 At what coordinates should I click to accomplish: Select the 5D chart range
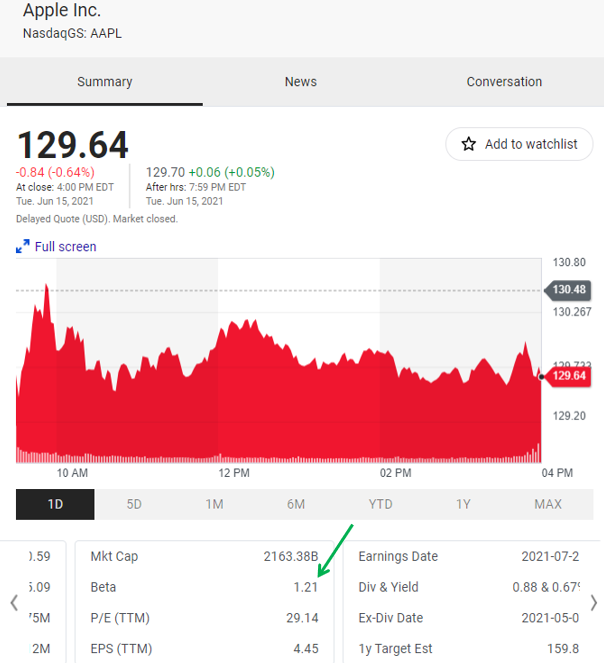pyautogui.click(x=134, y=504)
